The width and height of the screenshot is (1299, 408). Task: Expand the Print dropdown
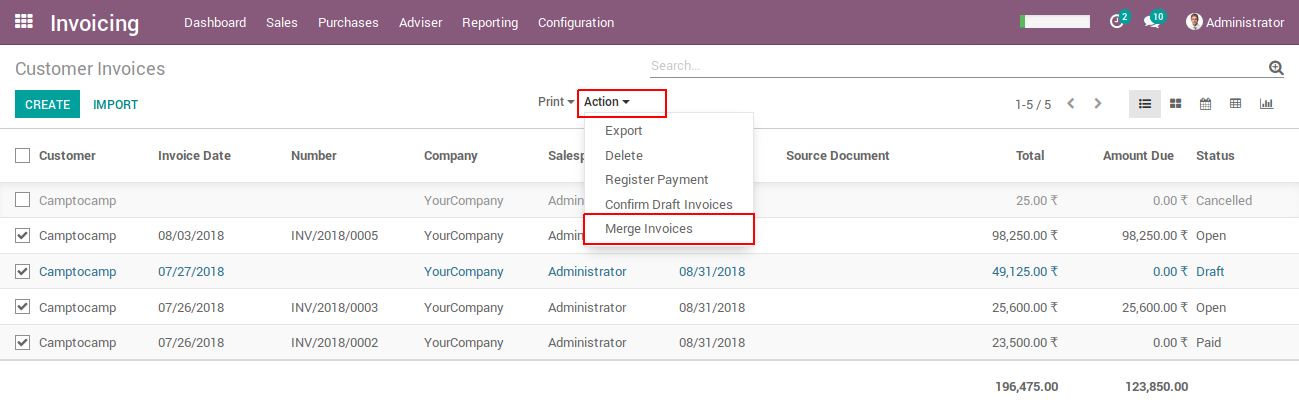(556, 102)
